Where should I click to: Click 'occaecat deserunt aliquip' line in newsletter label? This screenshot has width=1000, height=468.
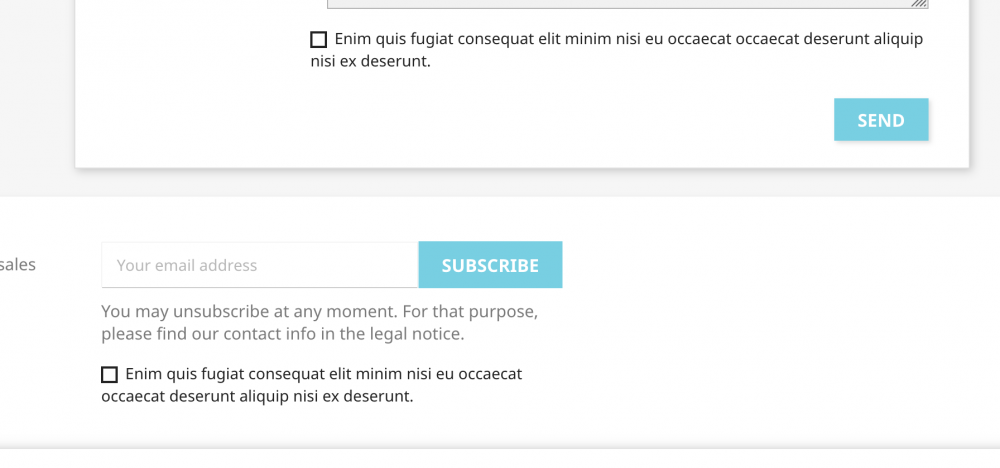point(257,397)
